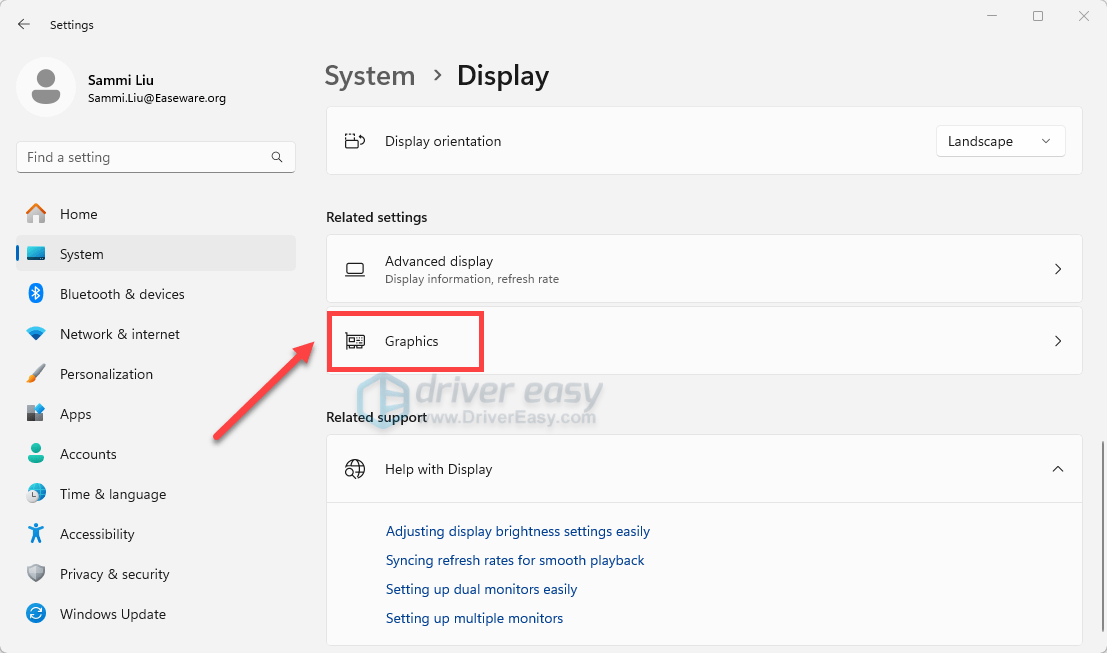Open Advanced display via its chevron arrow
Screen dimensions: 1107x653
click(x=1057, y=269)
